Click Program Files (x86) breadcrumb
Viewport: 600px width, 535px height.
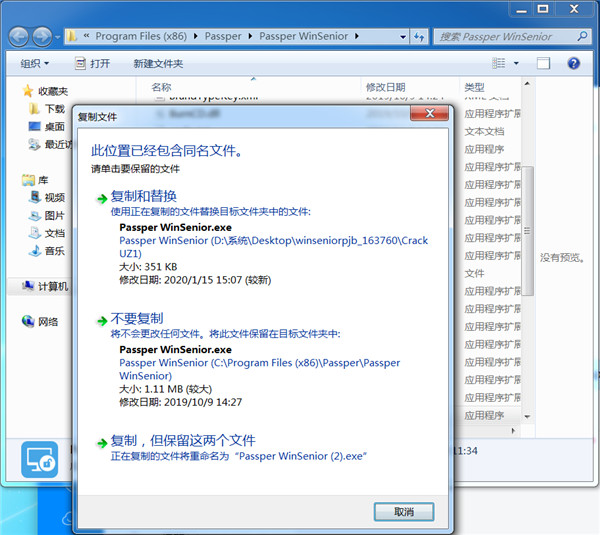141,36
